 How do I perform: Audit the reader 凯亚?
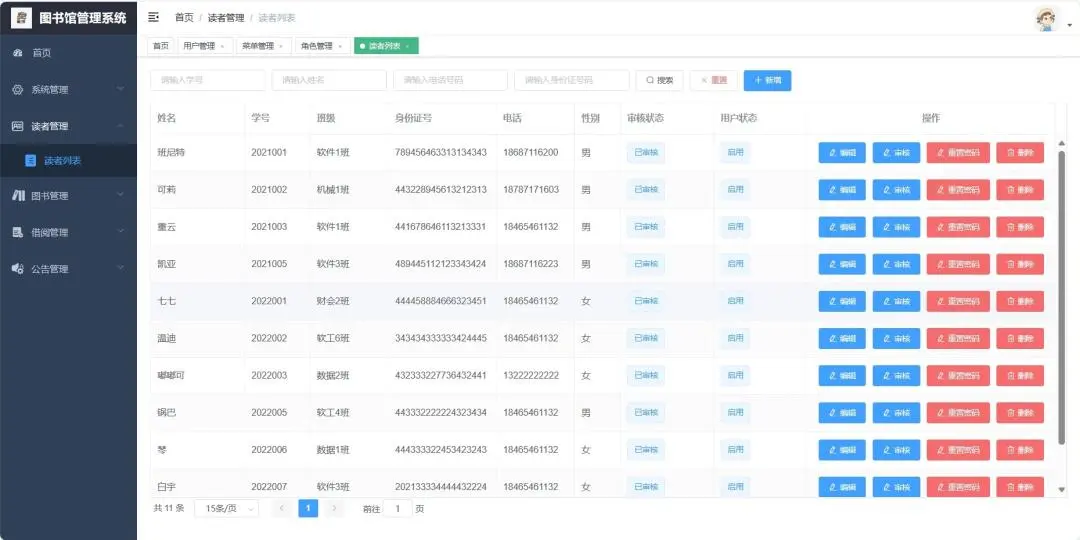pos(896,264)
